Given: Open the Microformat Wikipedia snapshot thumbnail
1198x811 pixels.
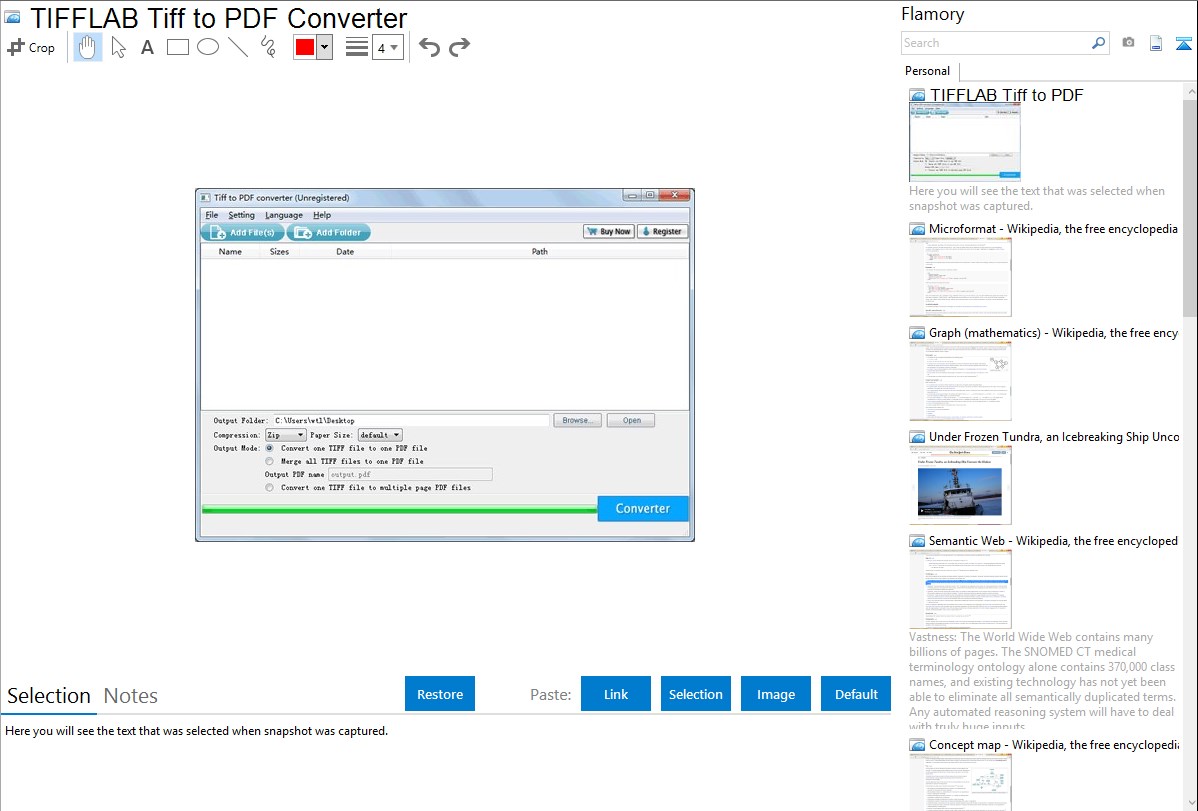Looking at the screenshot, I should (960, 277).
